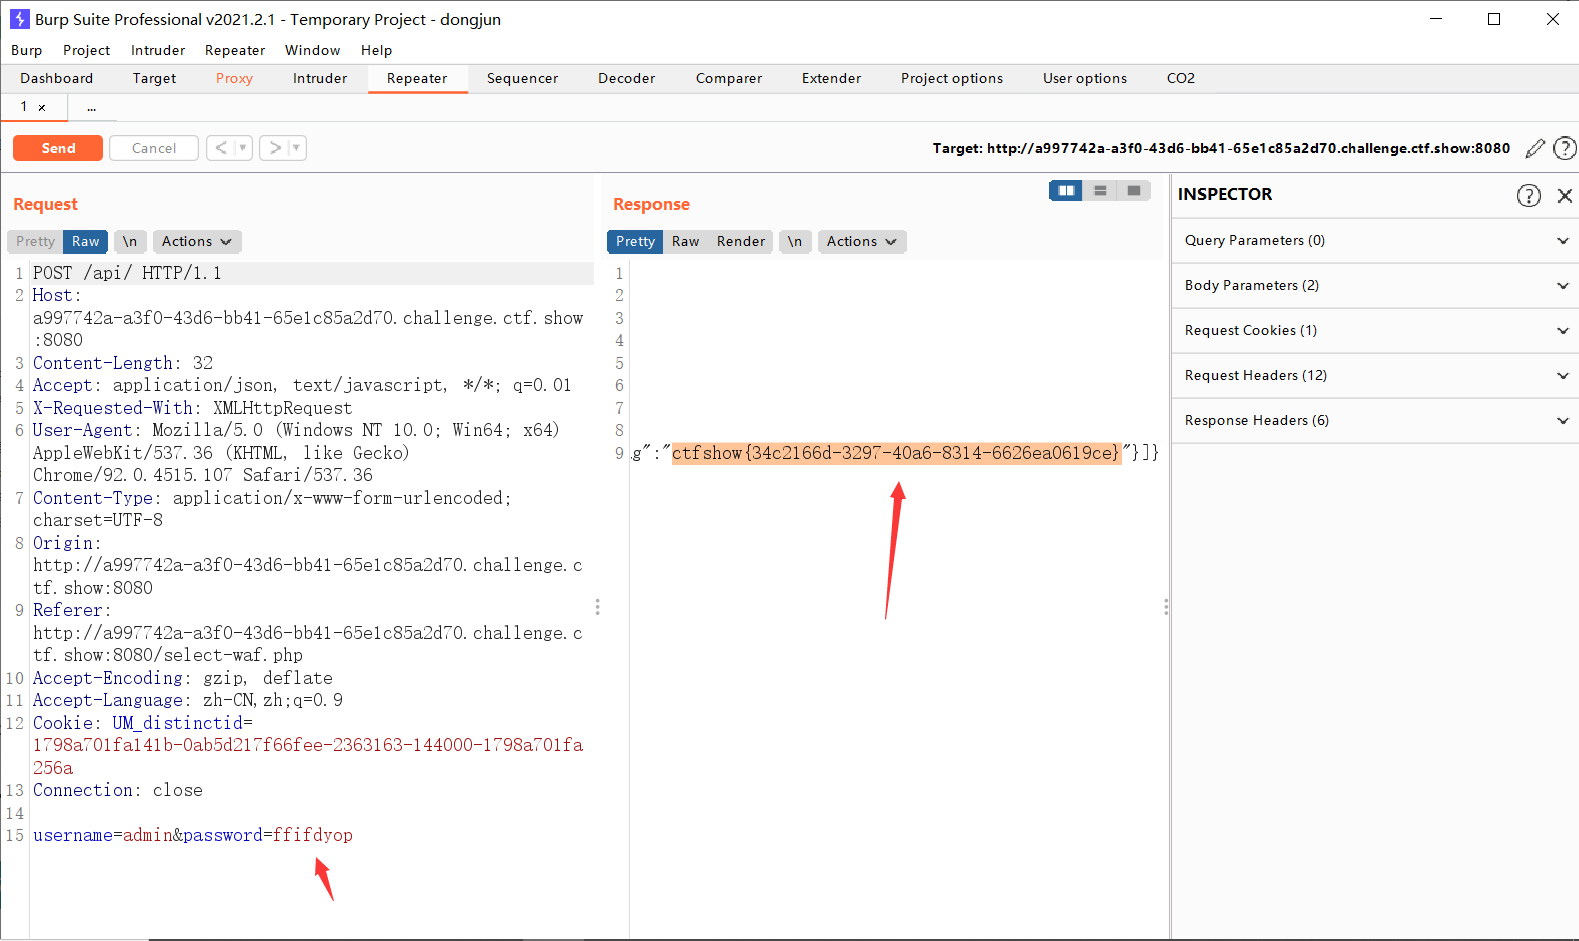Open the Project menu

(86, 50)
